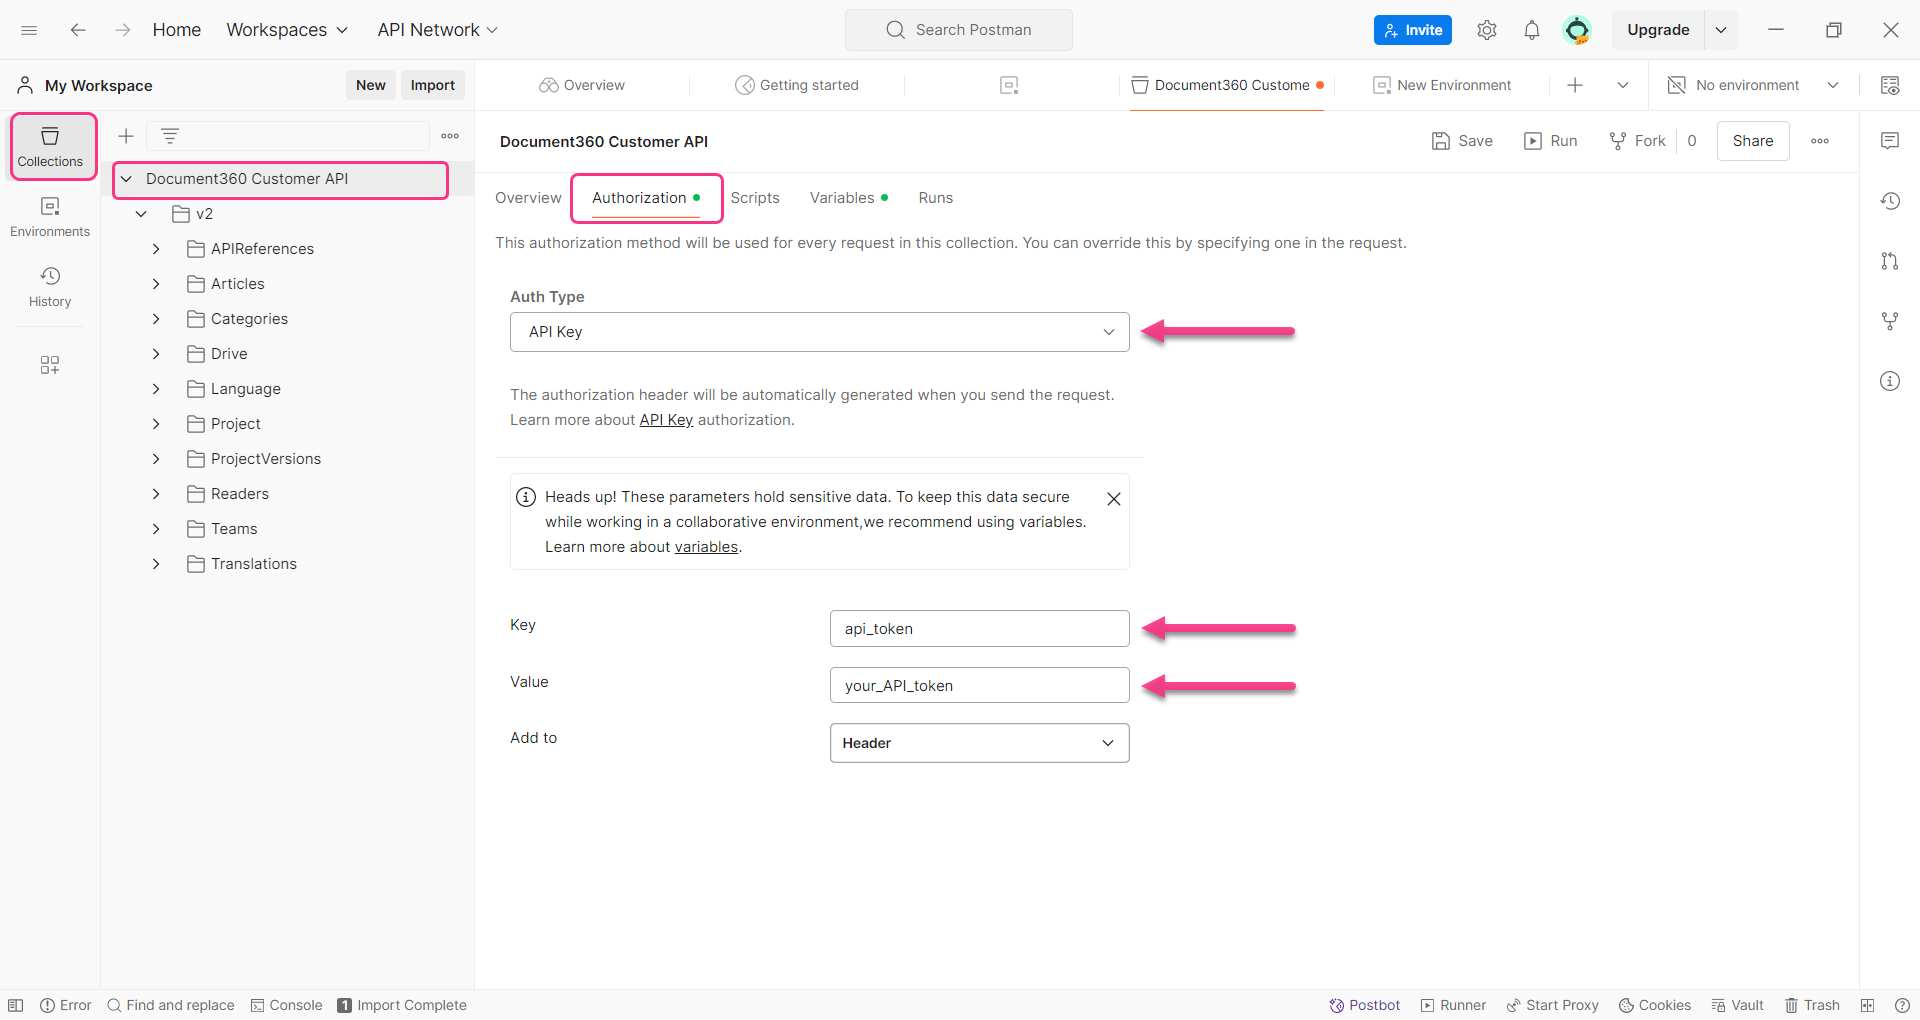Open the notifications bell
The image size is (1920, 1020).
pyautogui.click(x=1532, y=30)
